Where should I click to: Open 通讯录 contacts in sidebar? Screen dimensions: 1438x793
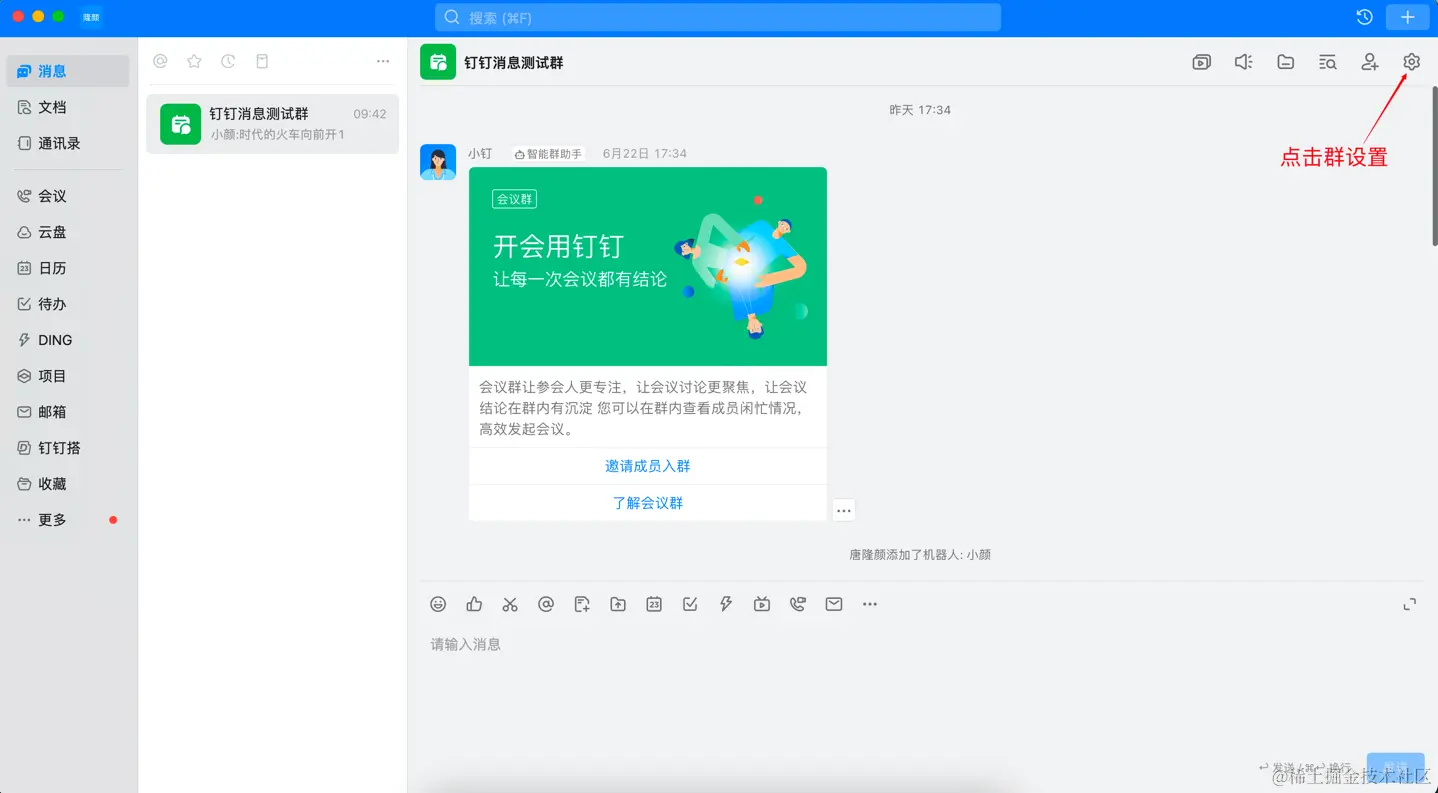68,143
